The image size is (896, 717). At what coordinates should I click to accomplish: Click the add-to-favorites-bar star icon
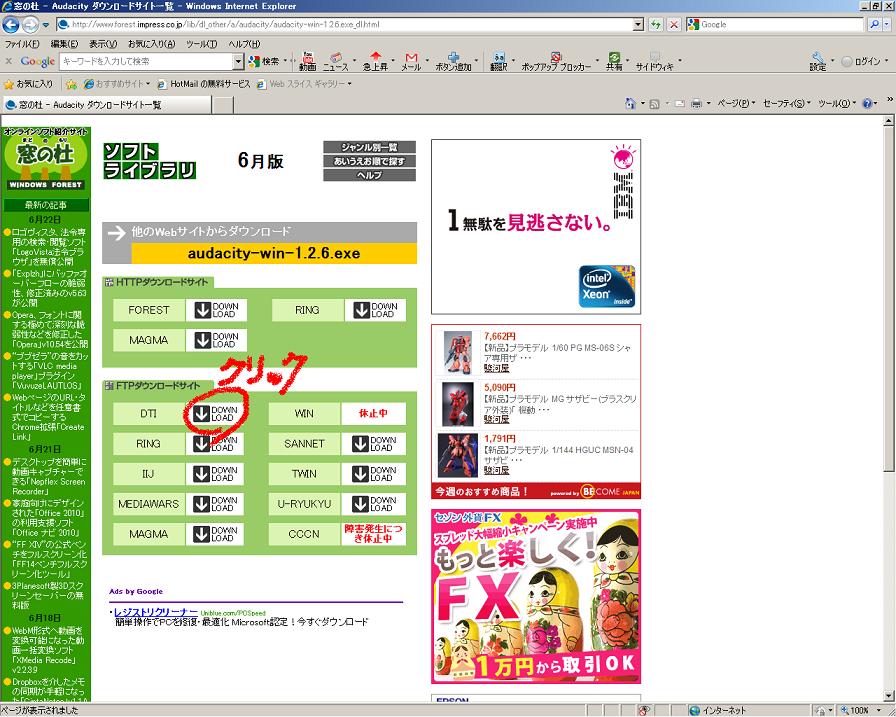point(71,84)
